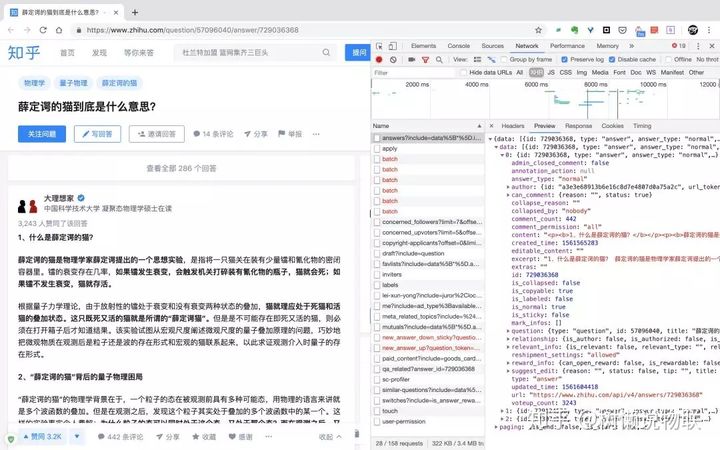Uncheck the Preserve log checkbox
The width and height of the screenshot is (720, 450).
pyautogui.click(x=564, y=59)
